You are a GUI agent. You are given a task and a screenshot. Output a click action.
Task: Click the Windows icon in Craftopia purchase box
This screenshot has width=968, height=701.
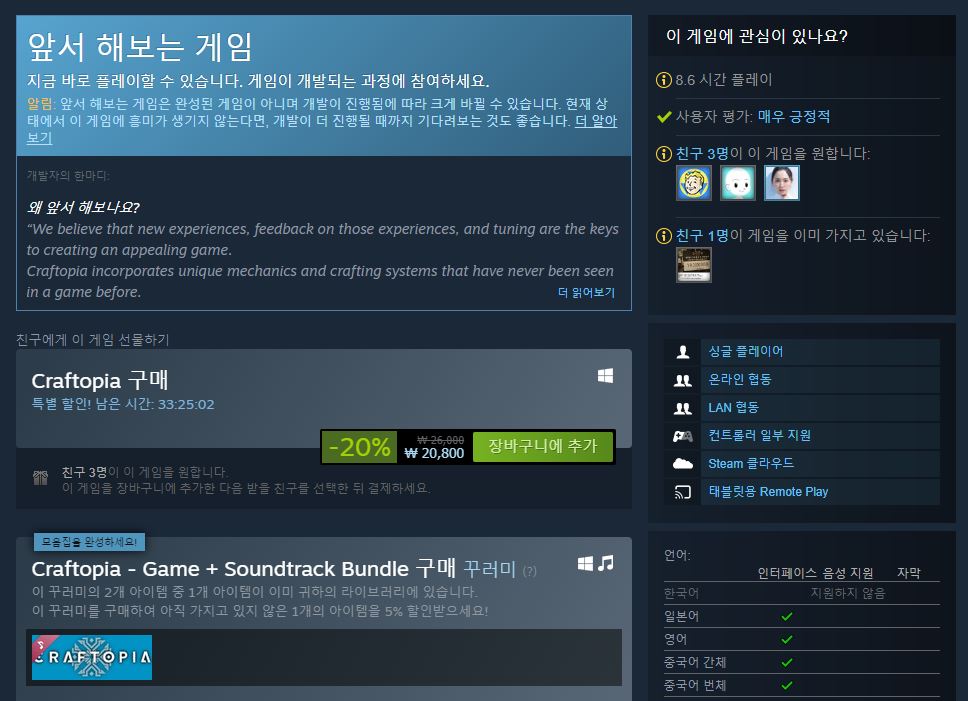[606, 376]
